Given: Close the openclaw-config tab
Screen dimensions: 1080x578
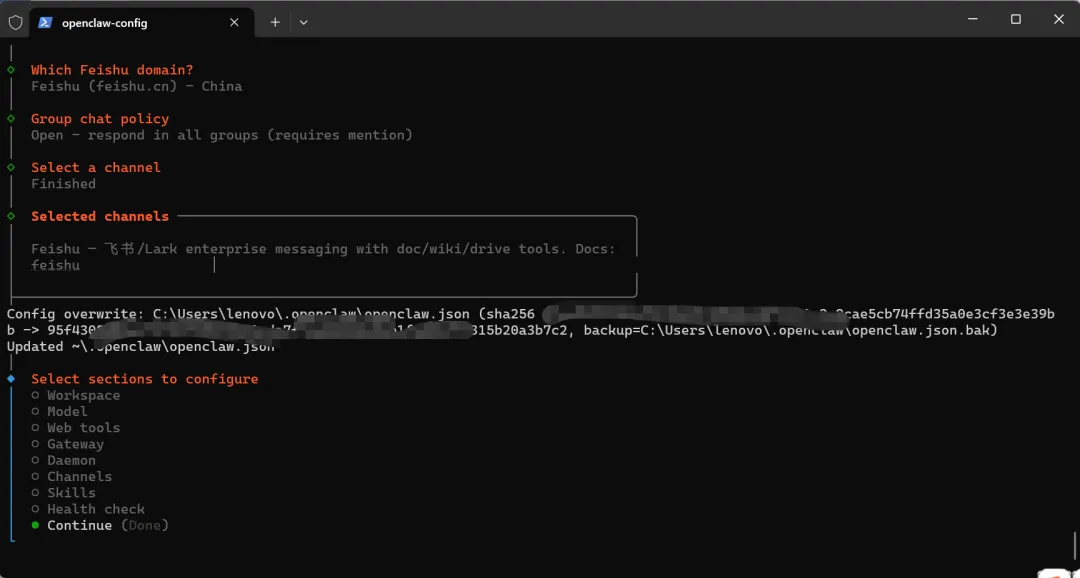Looking at the screenshot, I should pos(234,22).
